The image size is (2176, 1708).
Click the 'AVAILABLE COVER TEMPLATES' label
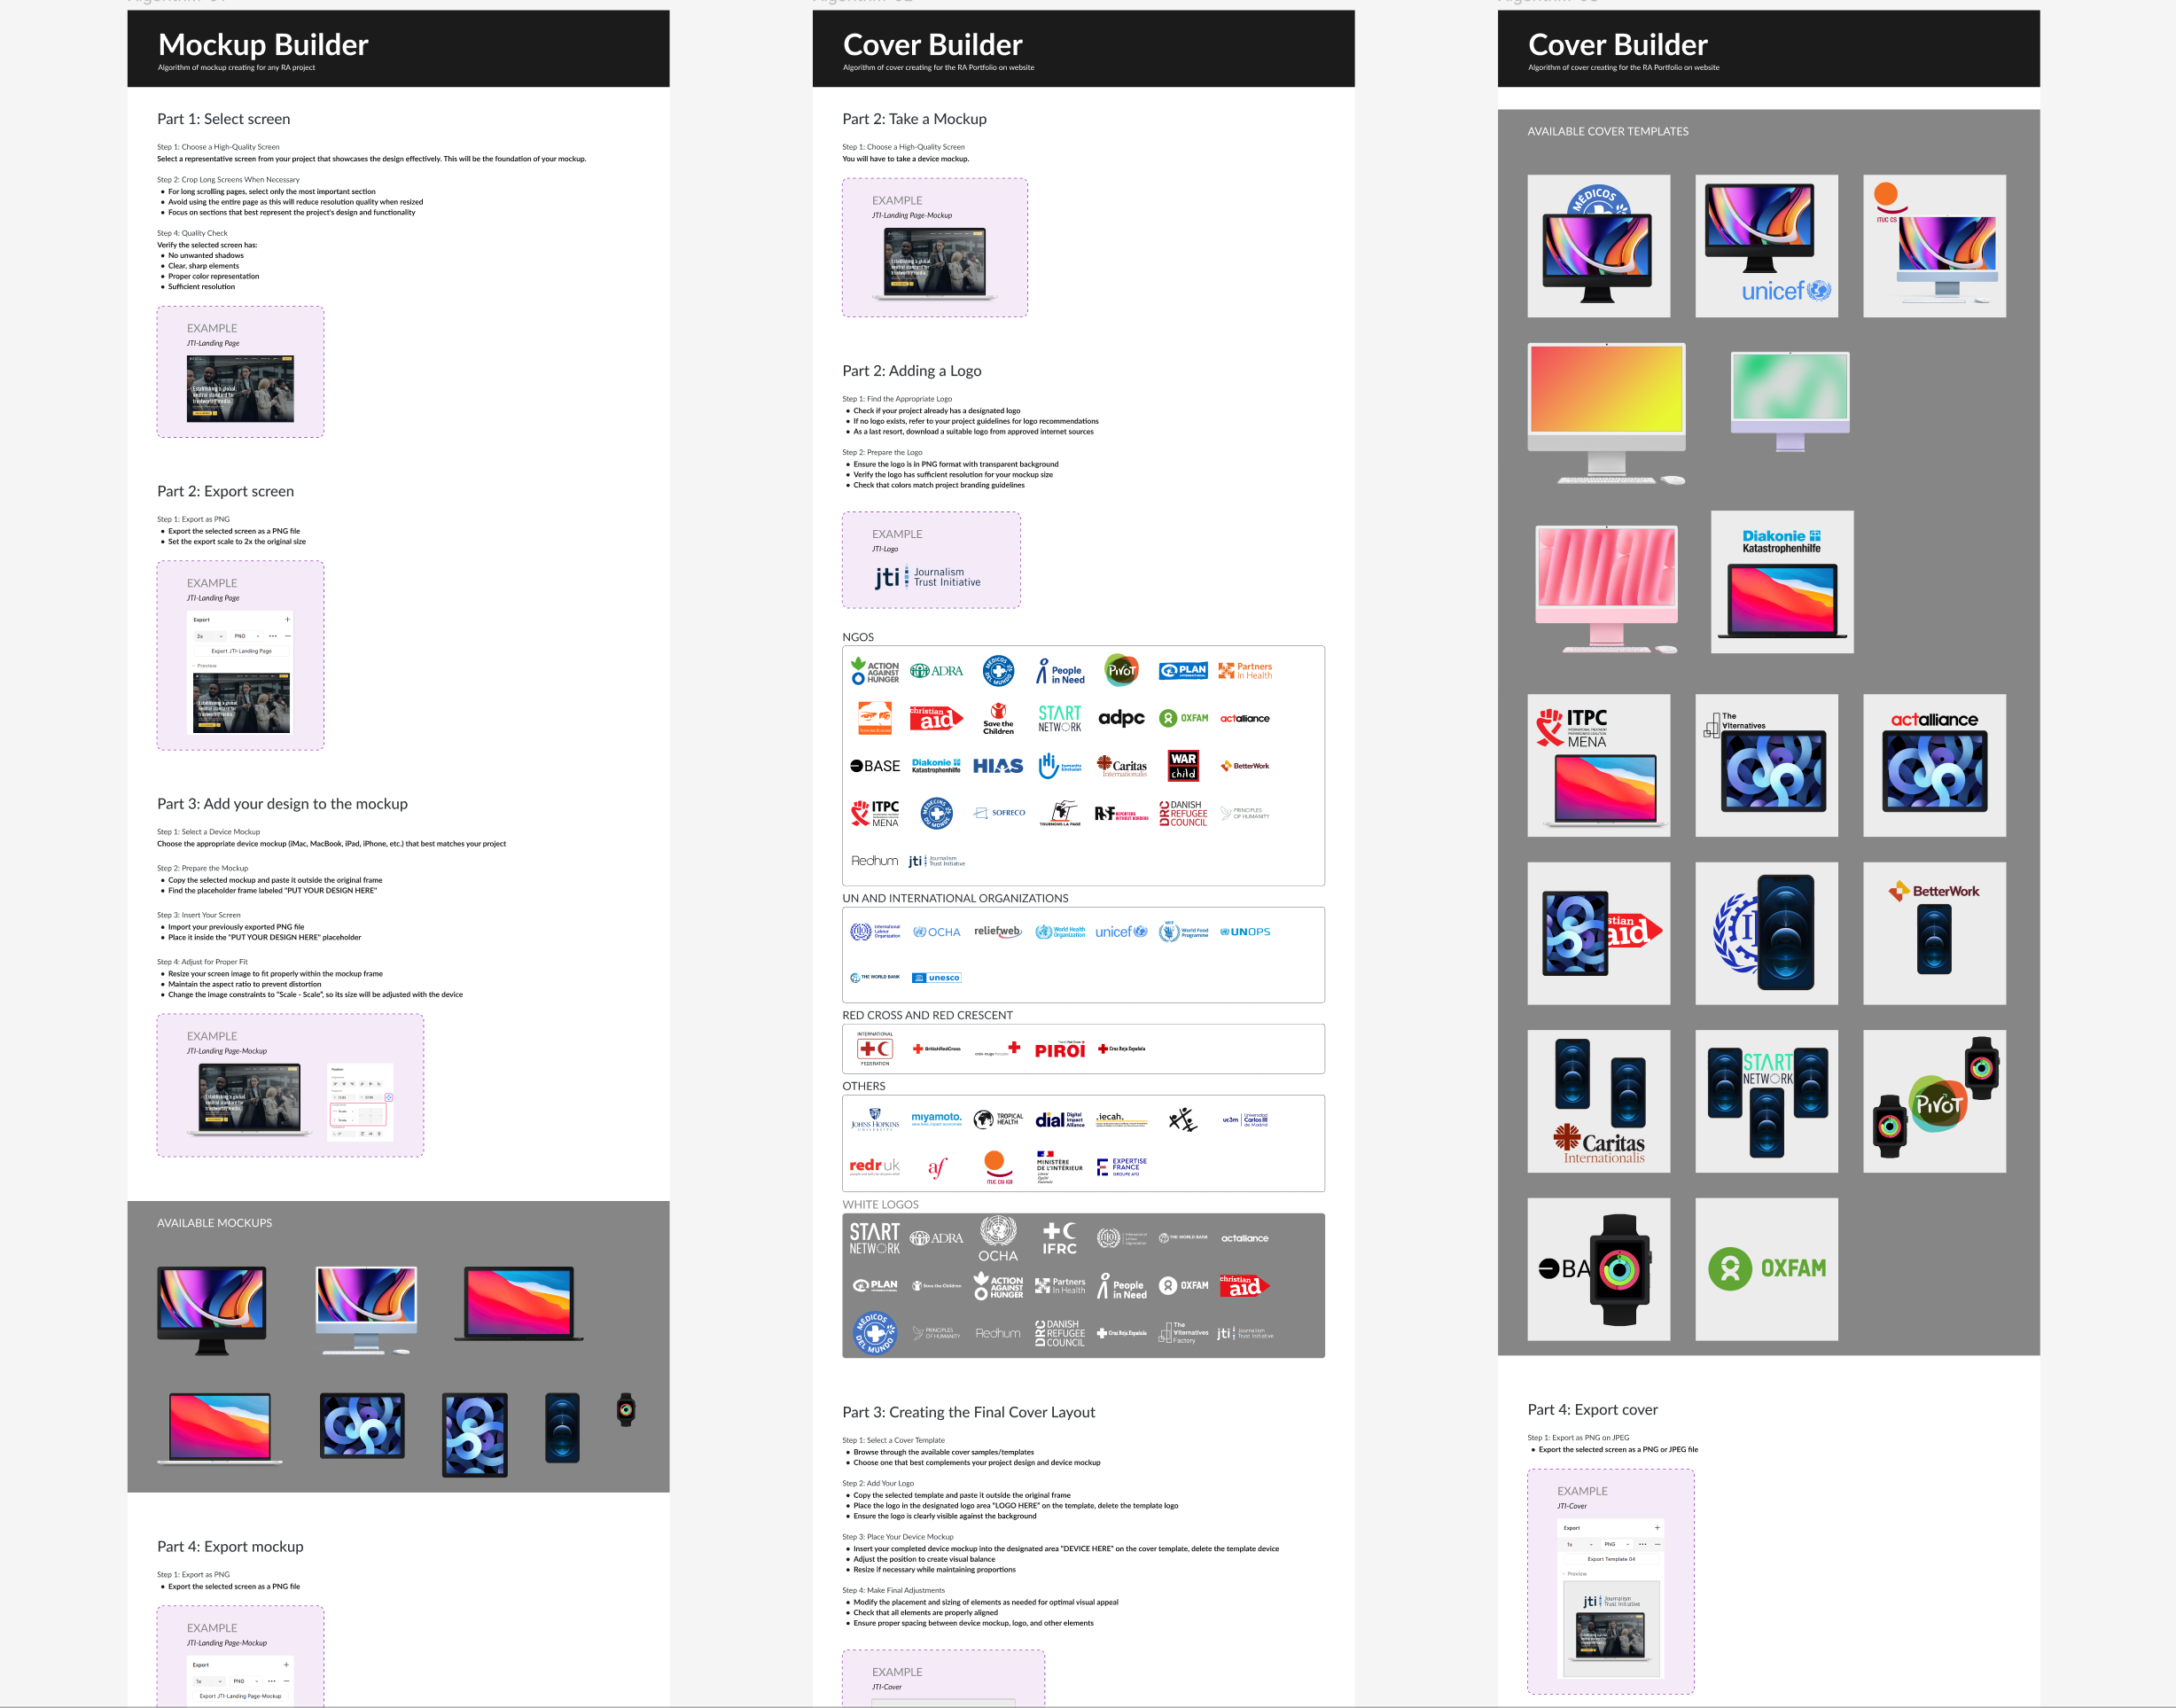coord(1608,131)
